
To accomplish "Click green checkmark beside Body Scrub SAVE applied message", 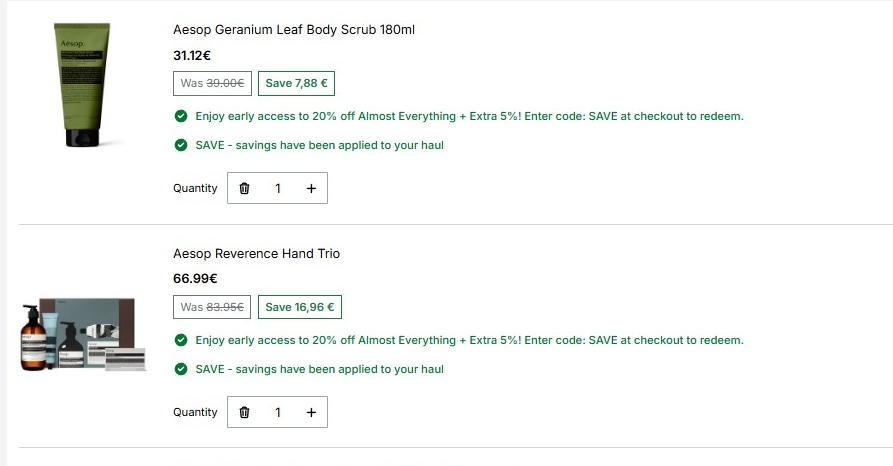I will click(181, 145).
